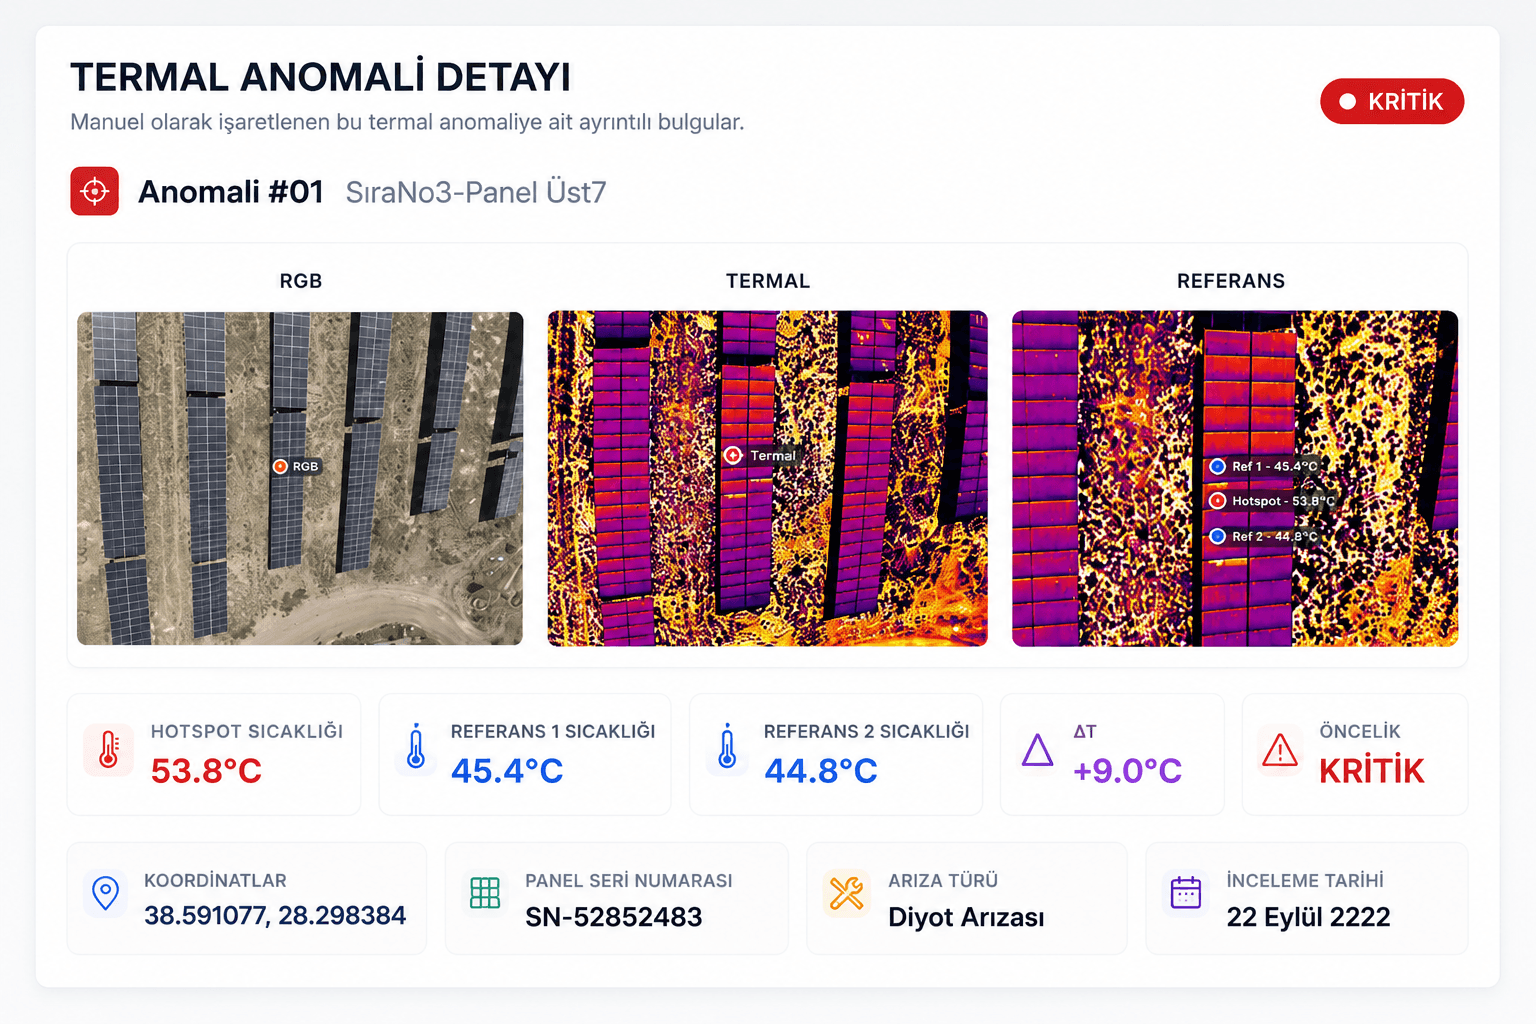Click the serial number SN-52852483
This screenshot has width=1536, height=1024.
(x=614, y=917)
